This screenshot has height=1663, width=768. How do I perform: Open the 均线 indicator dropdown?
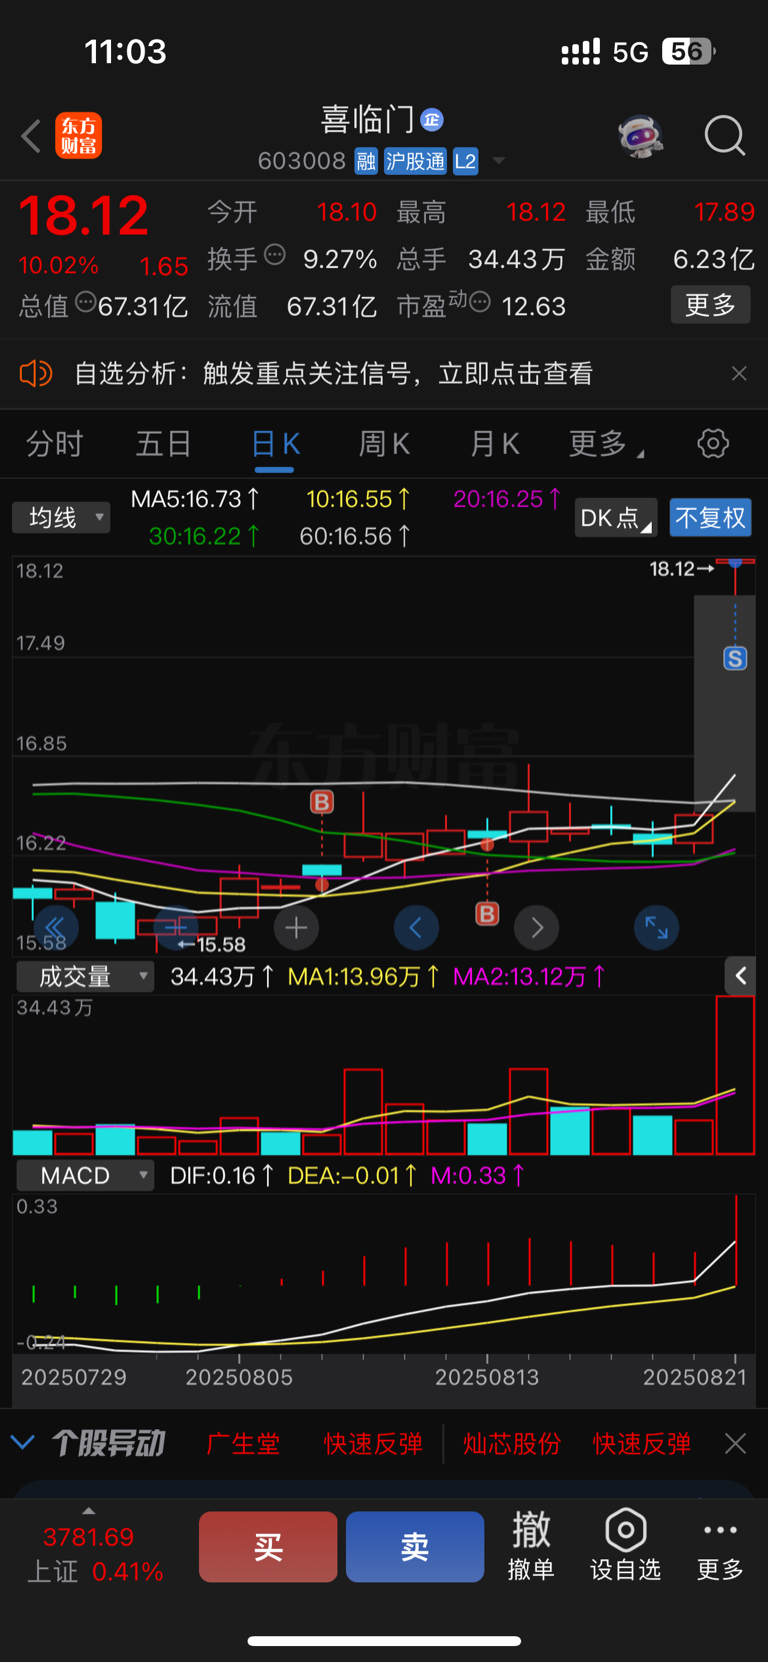coord(61,517)
